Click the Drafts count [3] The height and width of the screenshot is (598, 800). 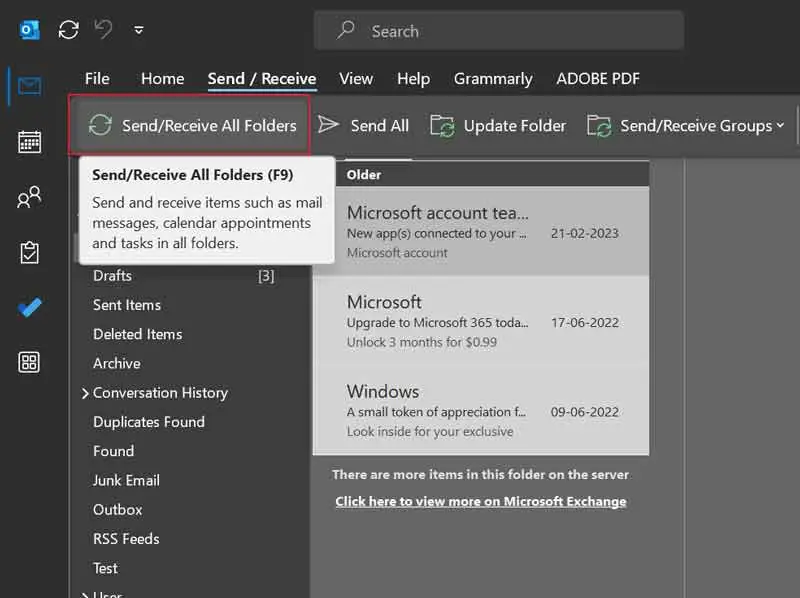(266, 276)
